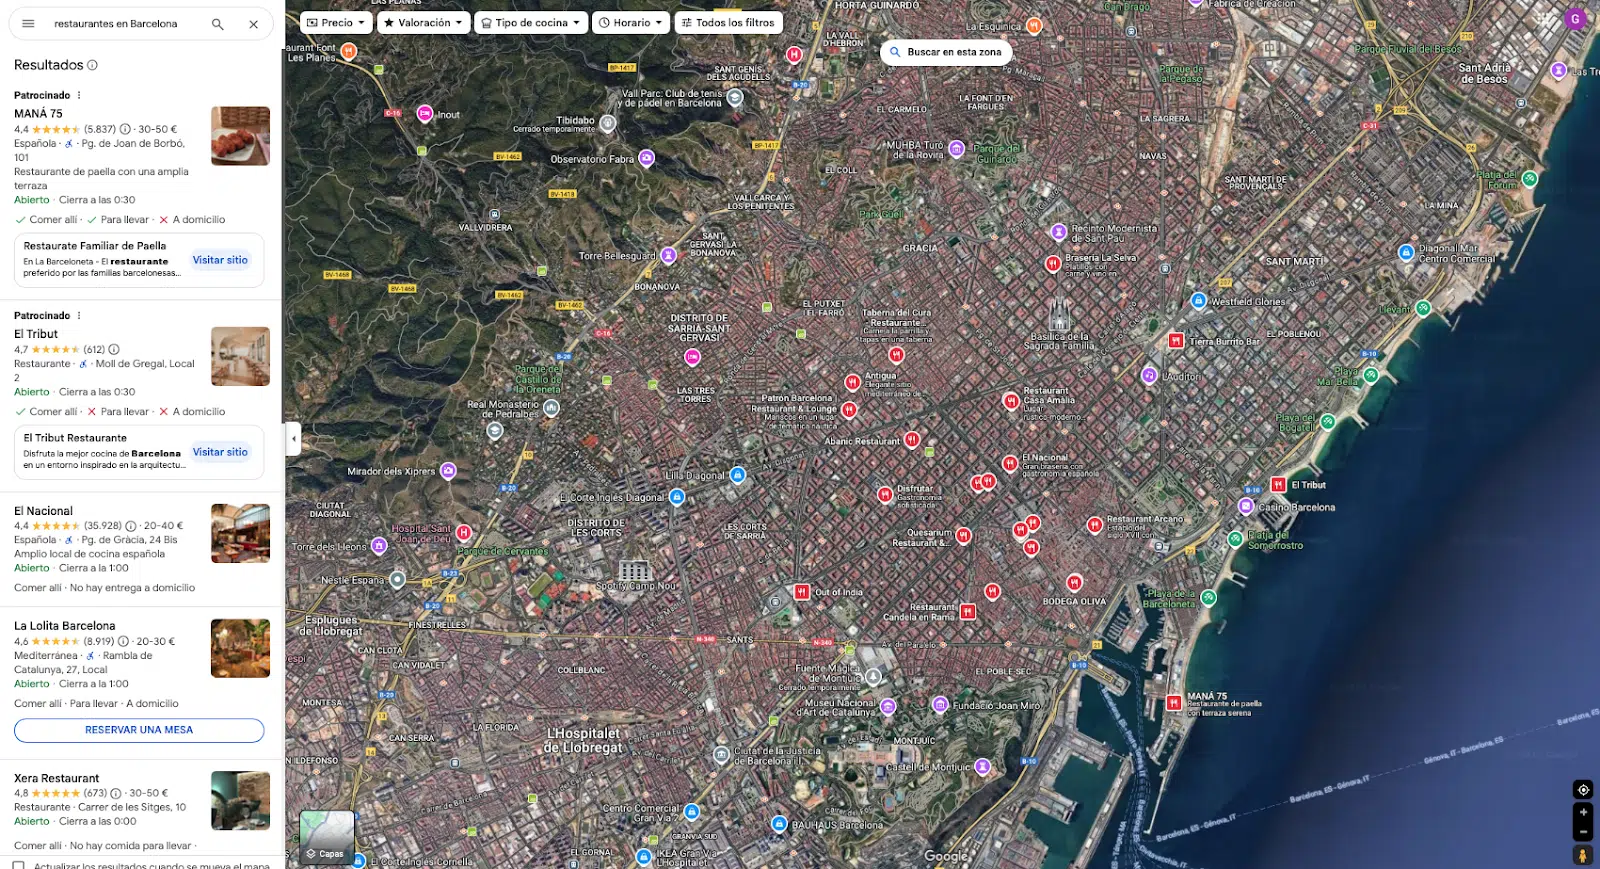Click El Tribut Restaurante ad heading
The height and width of the screenshot is (869, 1600).
[75, 438]
